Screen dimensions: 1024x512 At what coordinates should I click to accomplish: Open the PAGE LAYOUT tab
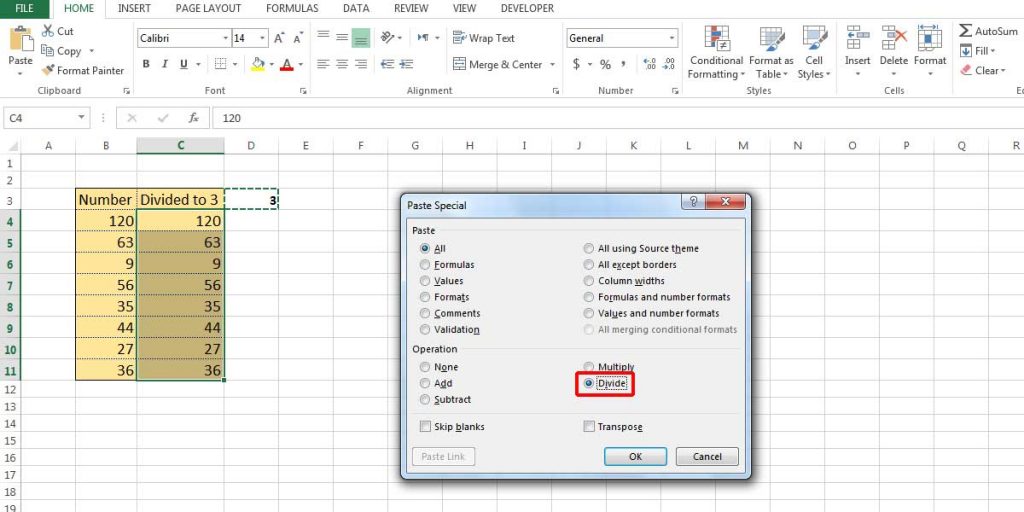(208, 8)
